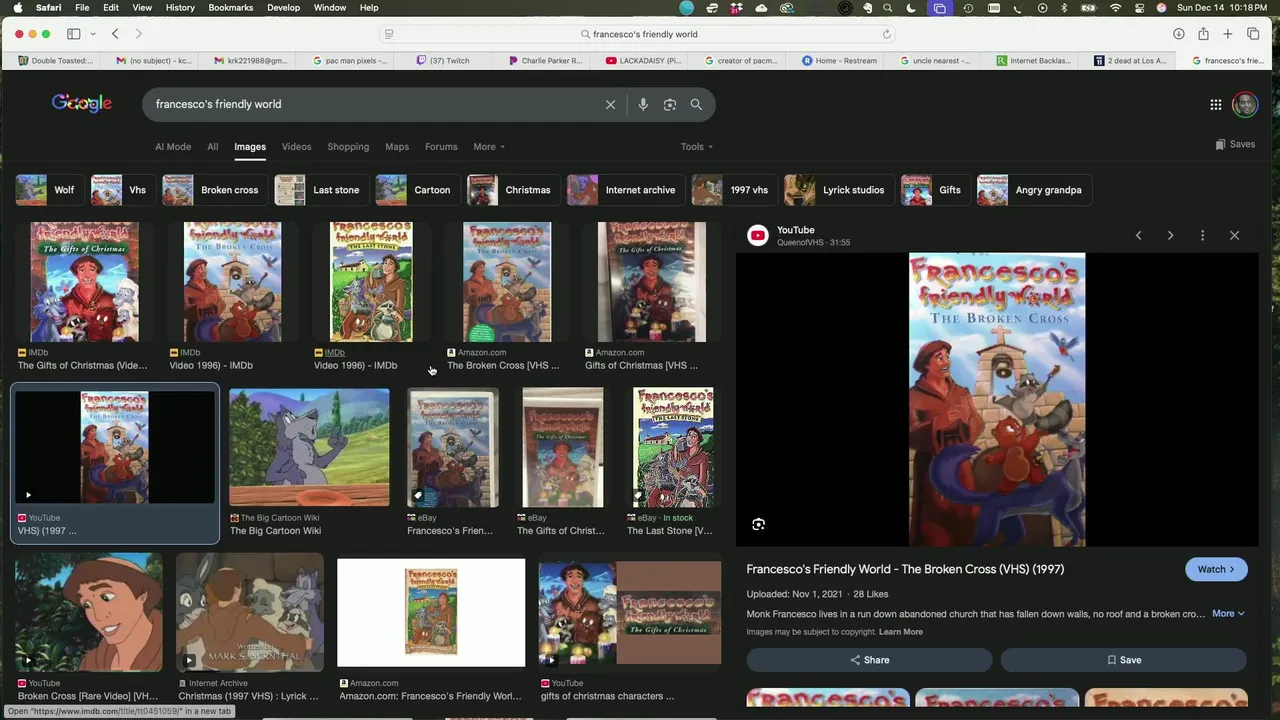Screen dimensions: 1280x720
Task: Filter by the Wolf chip
Action: coord(48,190)
